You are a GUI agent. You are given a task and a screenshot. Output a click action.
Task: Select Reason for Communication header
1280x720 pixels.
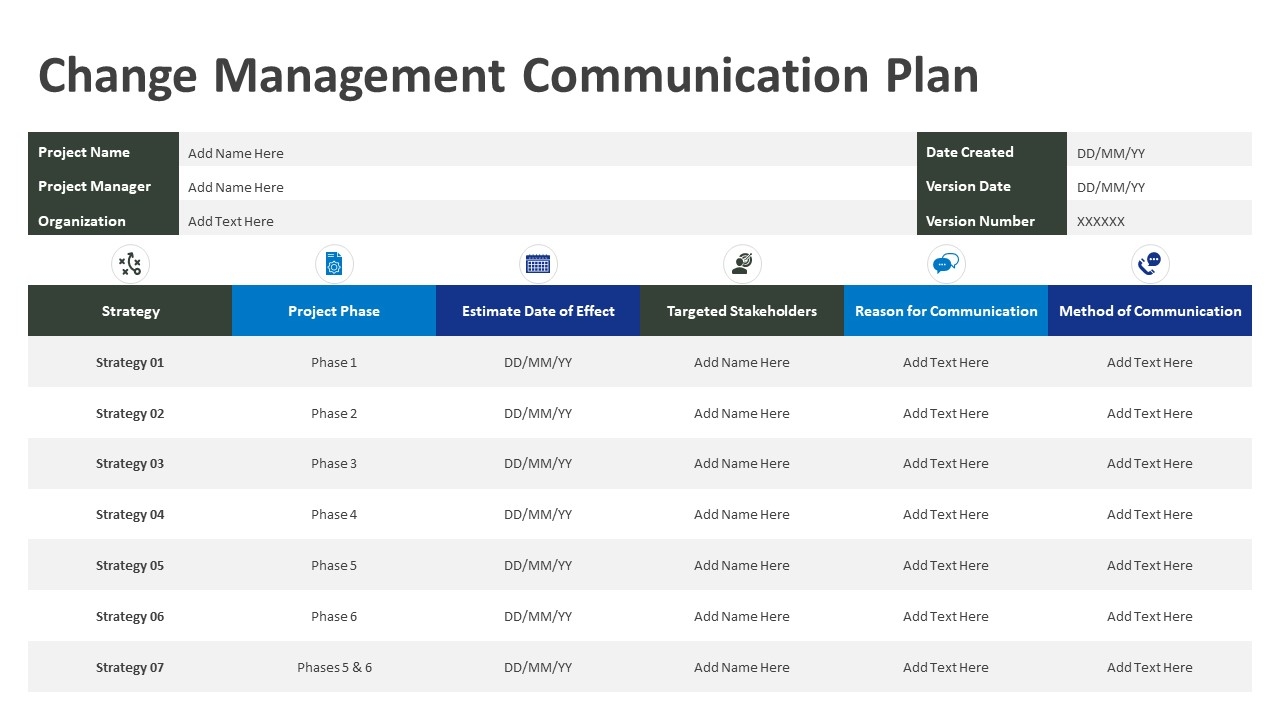point(946,311)
